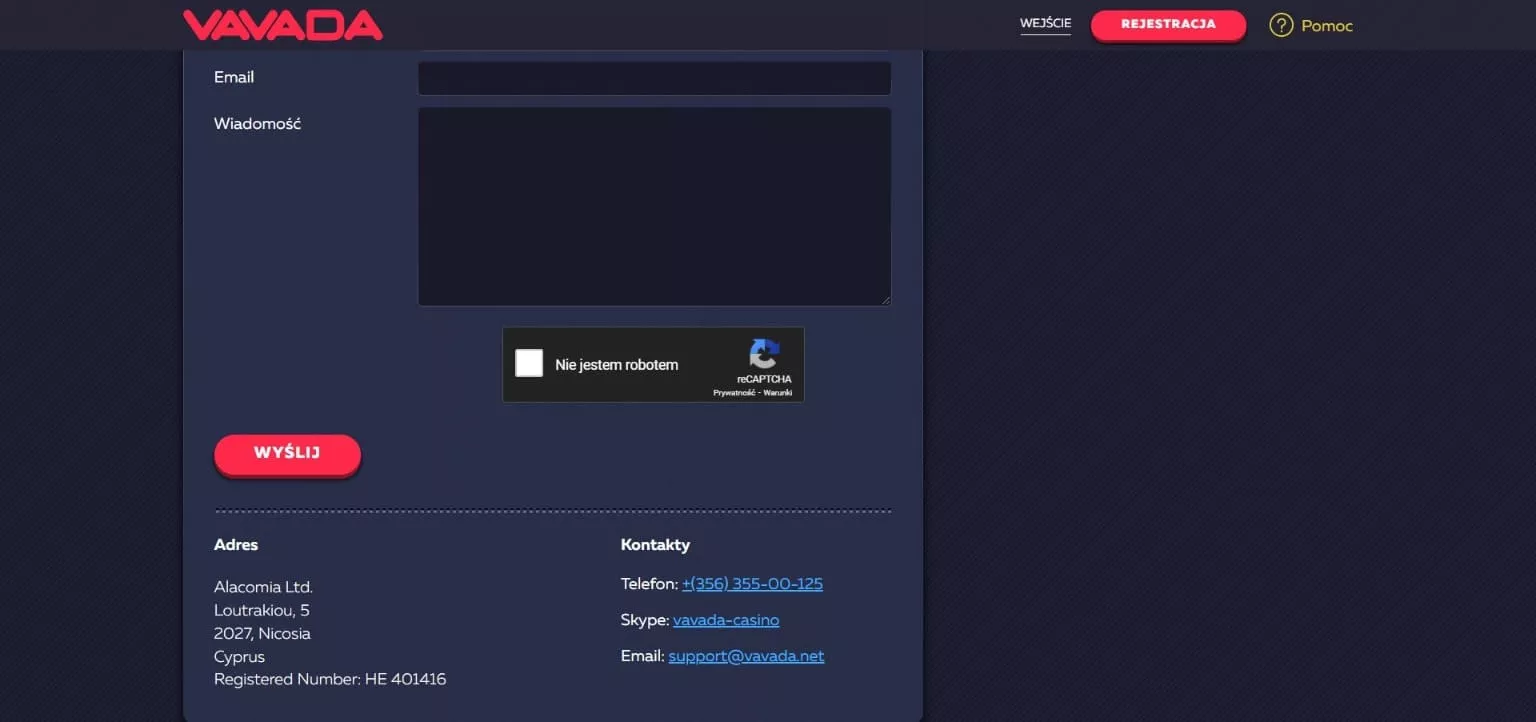The image size is (1536, 722).
Task: Click the VAVADA logo
Action: [282, 25]
